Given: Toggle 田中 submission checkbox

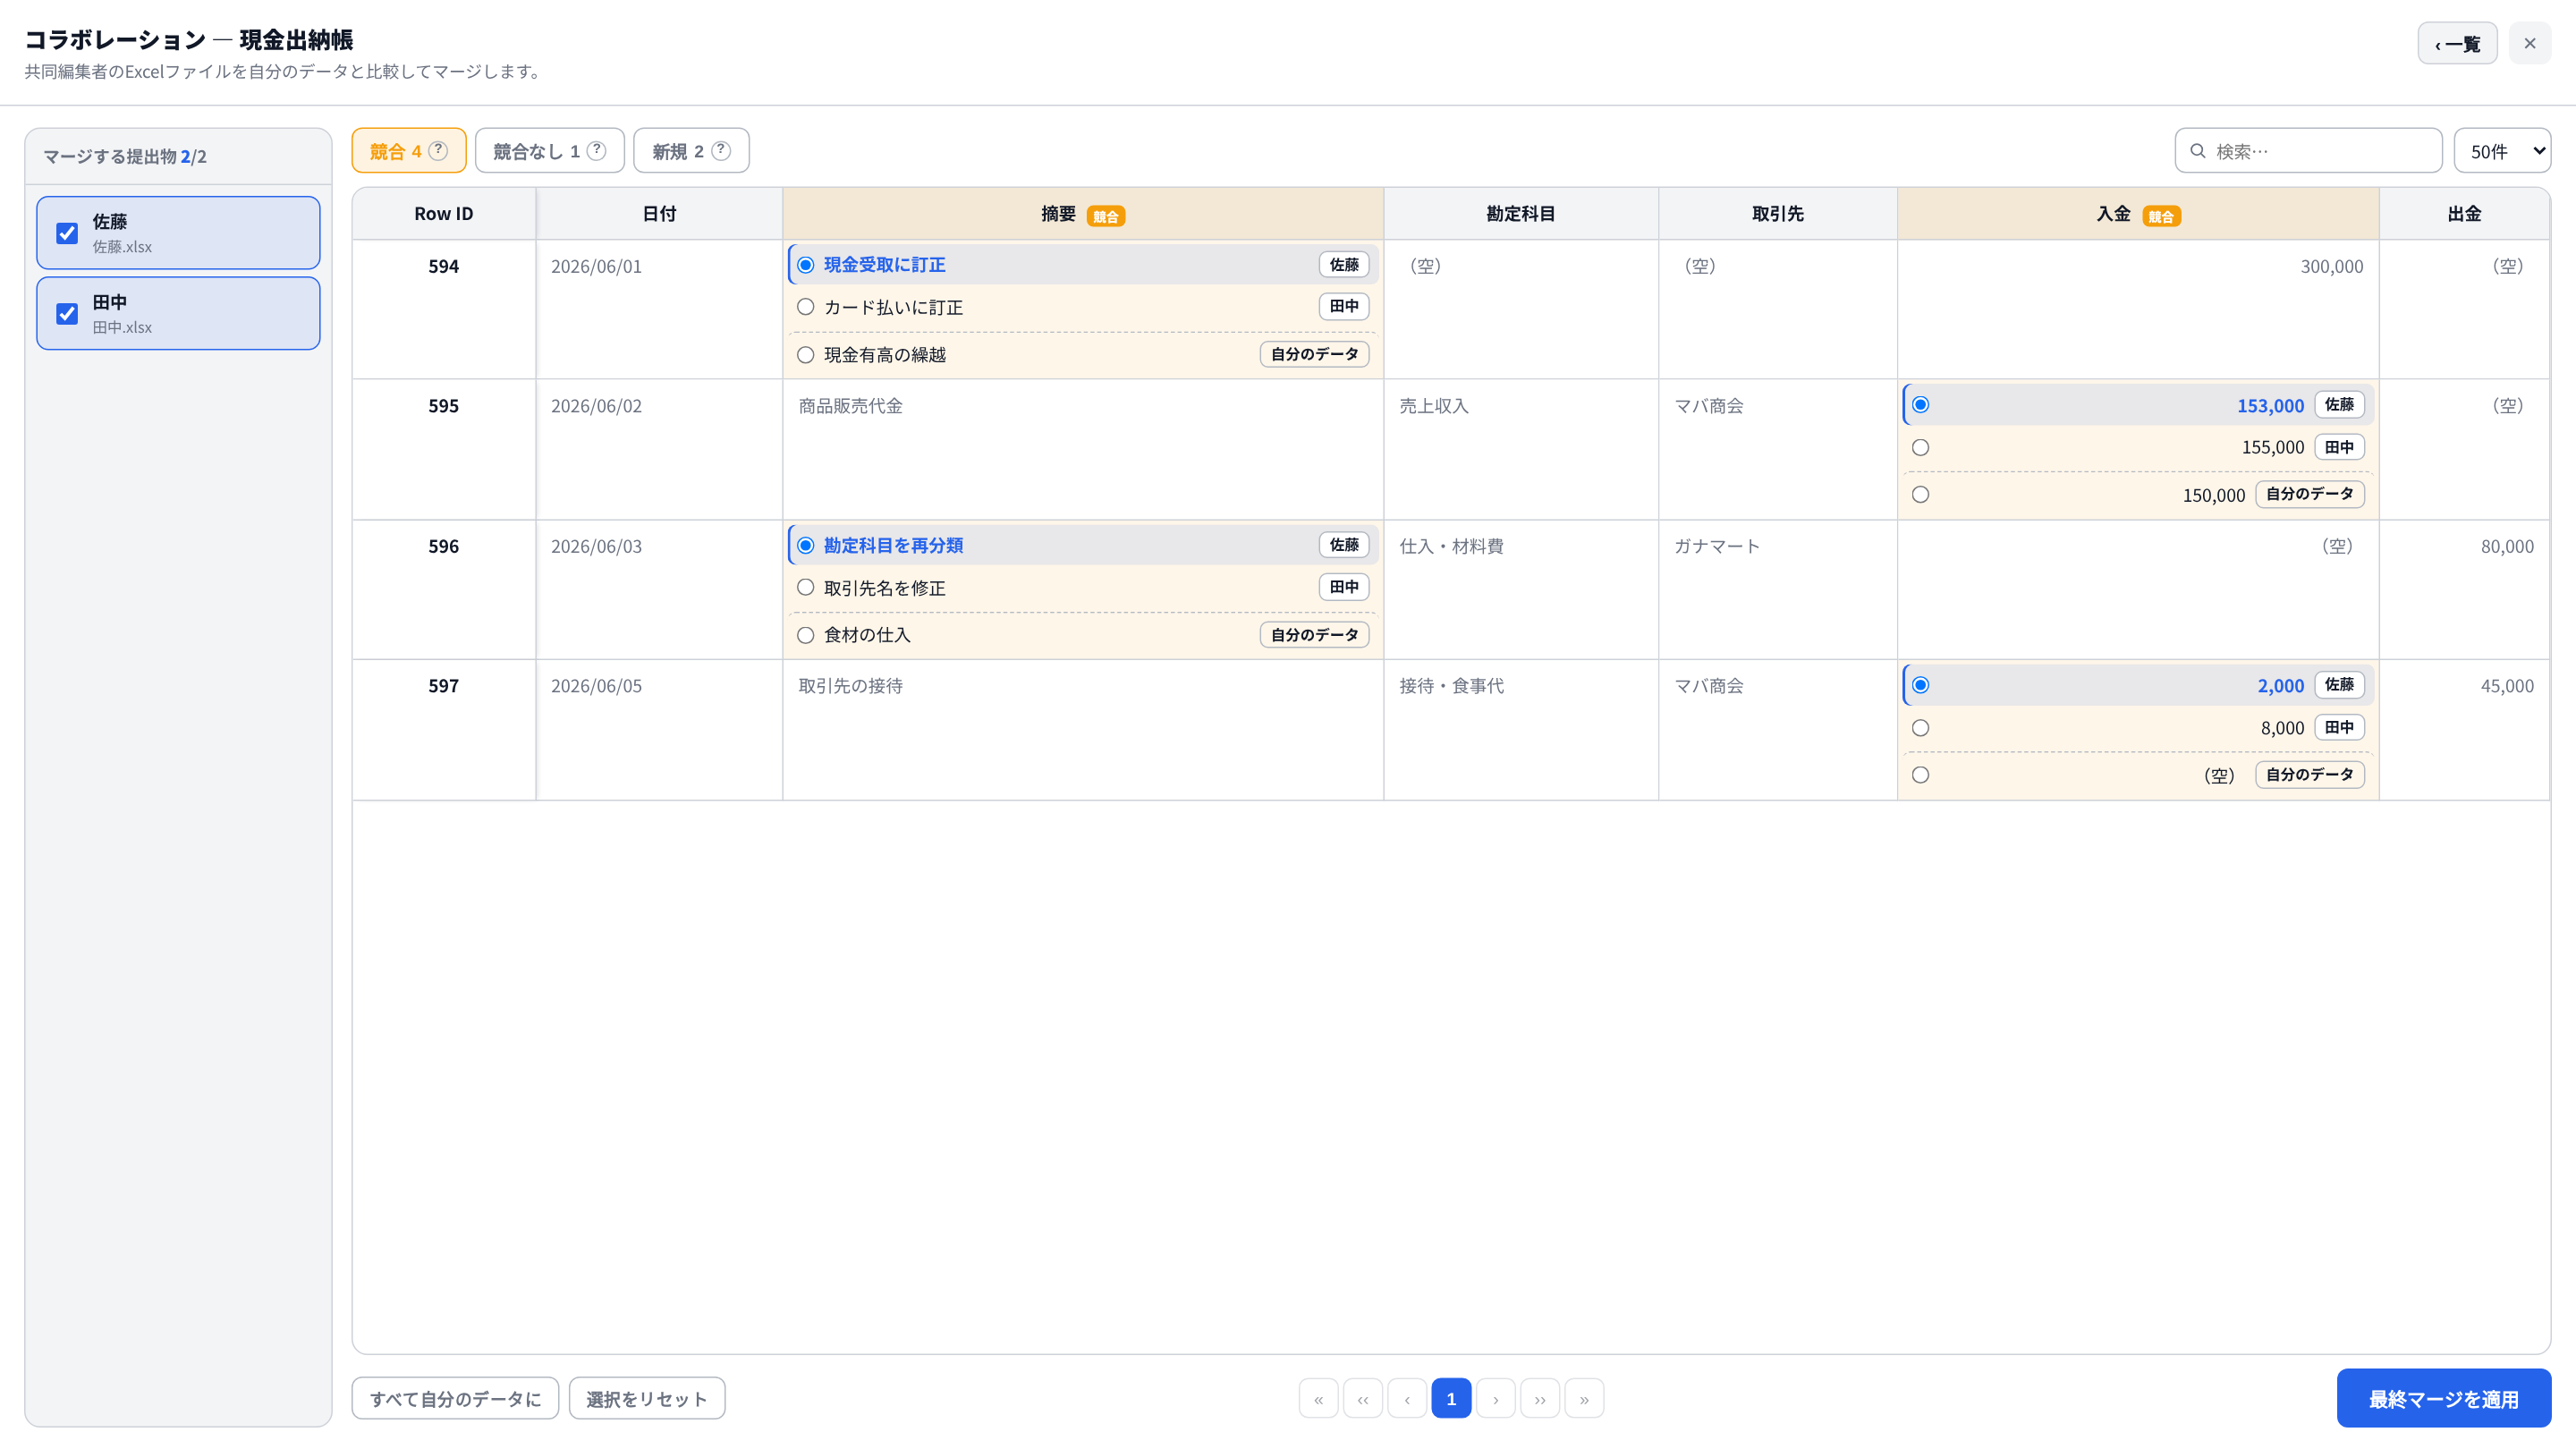Looking at the screenshot, I should tap(67, 314).
